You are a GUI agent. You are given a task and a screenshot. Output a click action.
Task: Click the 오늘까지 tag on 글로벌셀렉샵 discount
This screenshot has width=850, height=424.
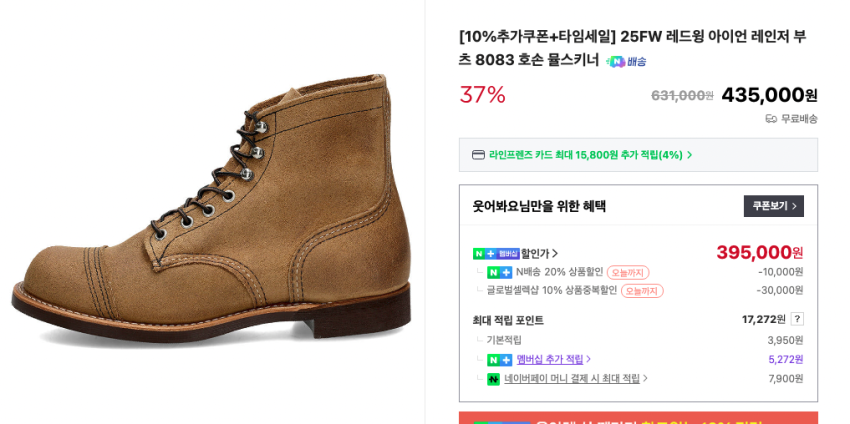pyautogui.click(x=642, y=291)
